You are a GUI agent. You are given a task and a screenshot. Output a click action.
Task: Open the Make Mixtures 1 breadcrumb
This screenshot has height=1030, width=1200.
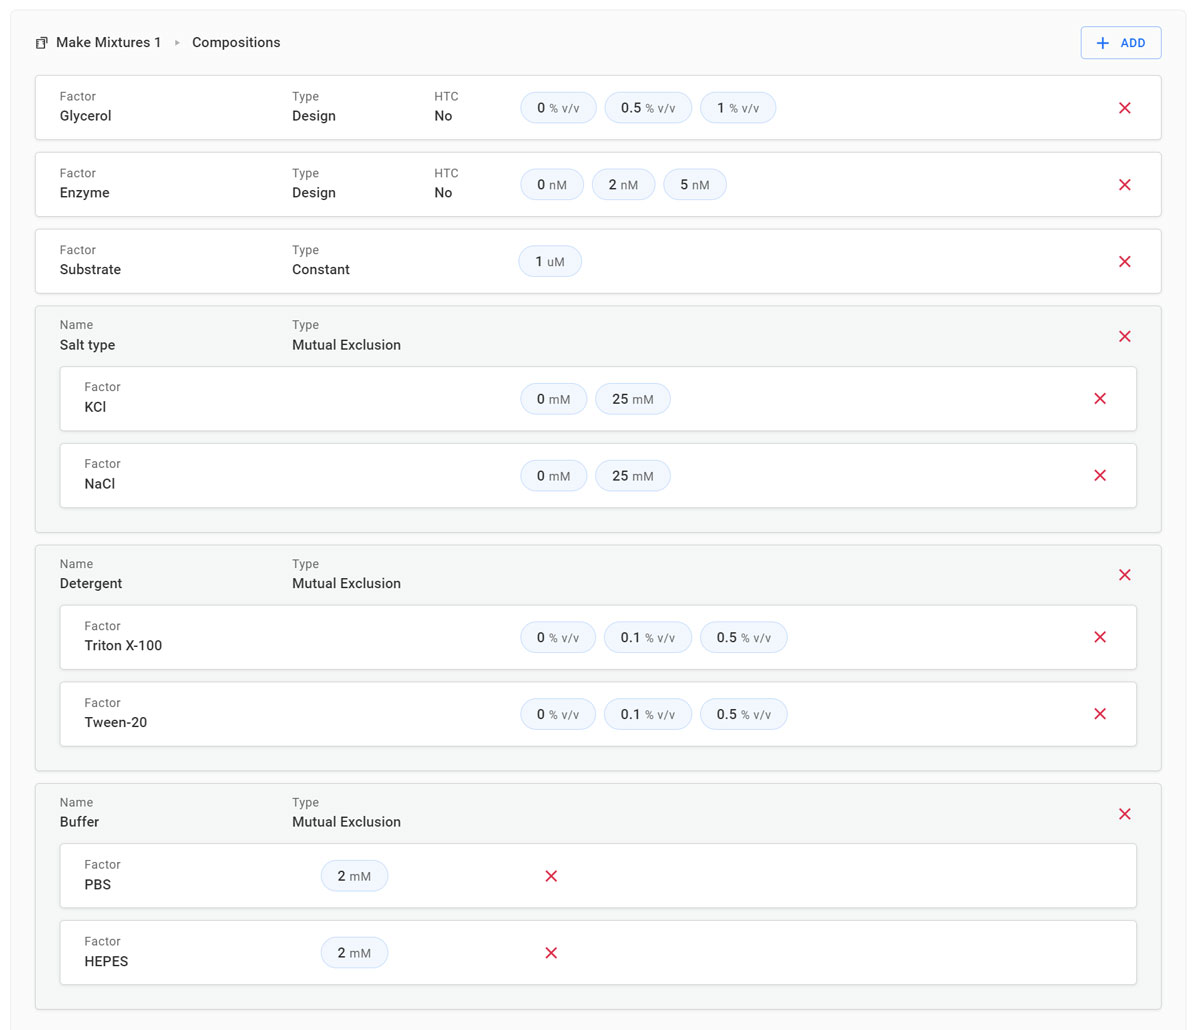(108, 43)
